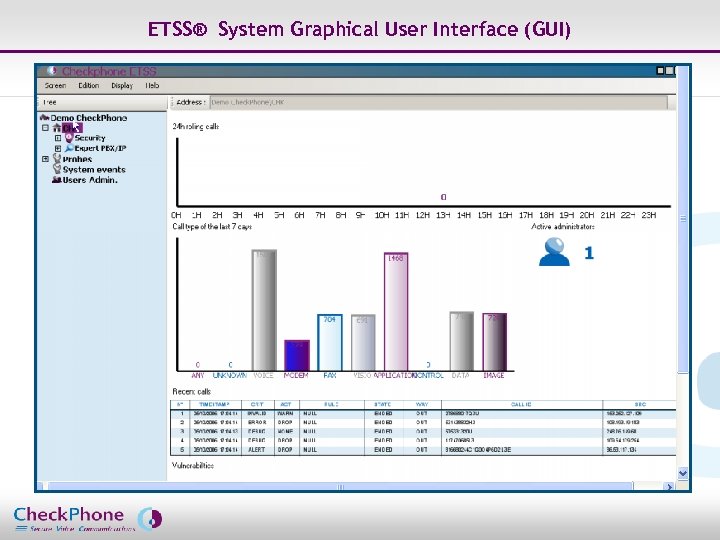Sort by the CRIT column header

click(x=258, y=405)
